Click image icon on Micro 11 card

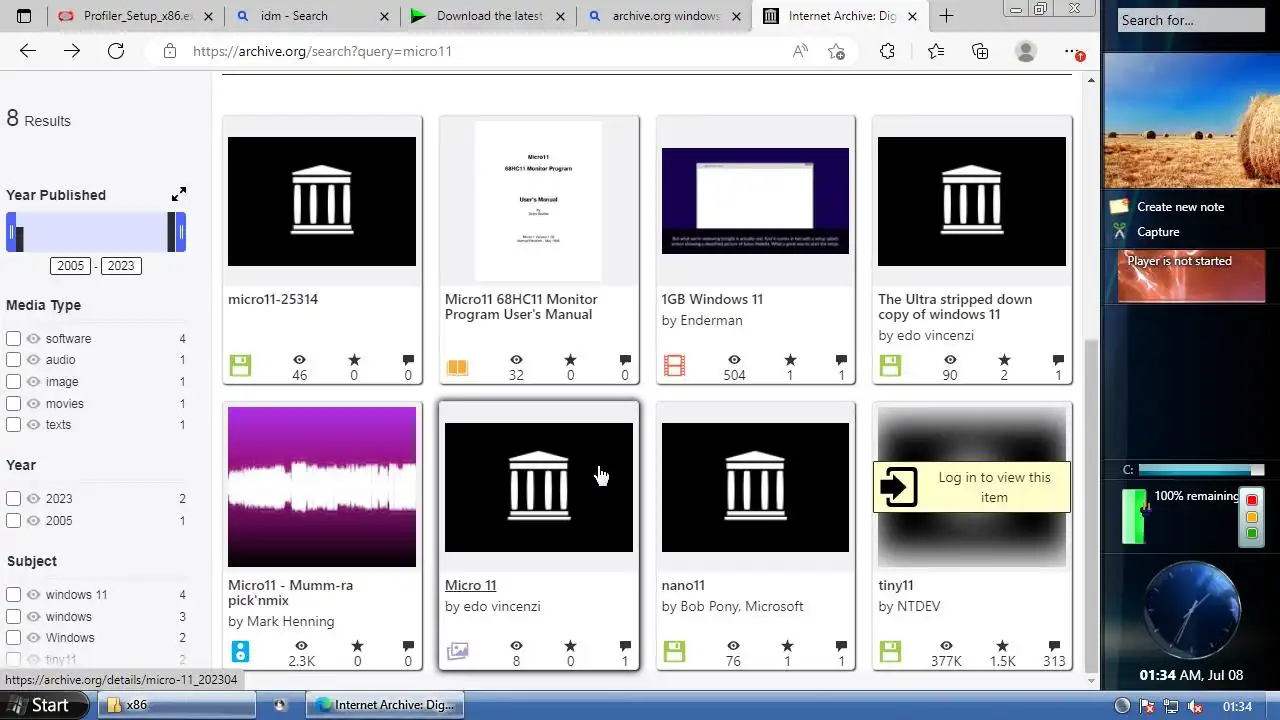(x=457, y=651)
